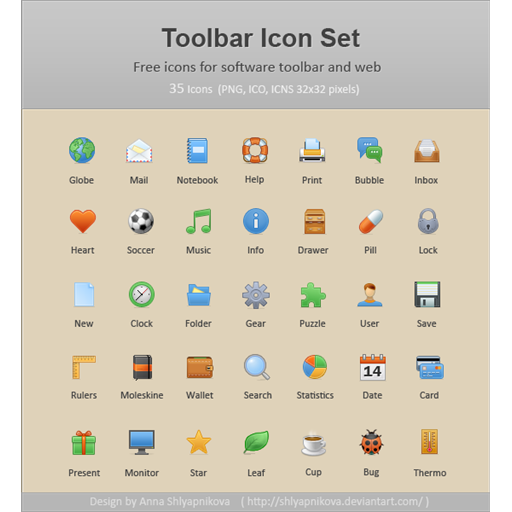Image resolution: width=512 pixels, height=512 pixels.
Task: Click the Print printer icon
Action: point(312,150)
